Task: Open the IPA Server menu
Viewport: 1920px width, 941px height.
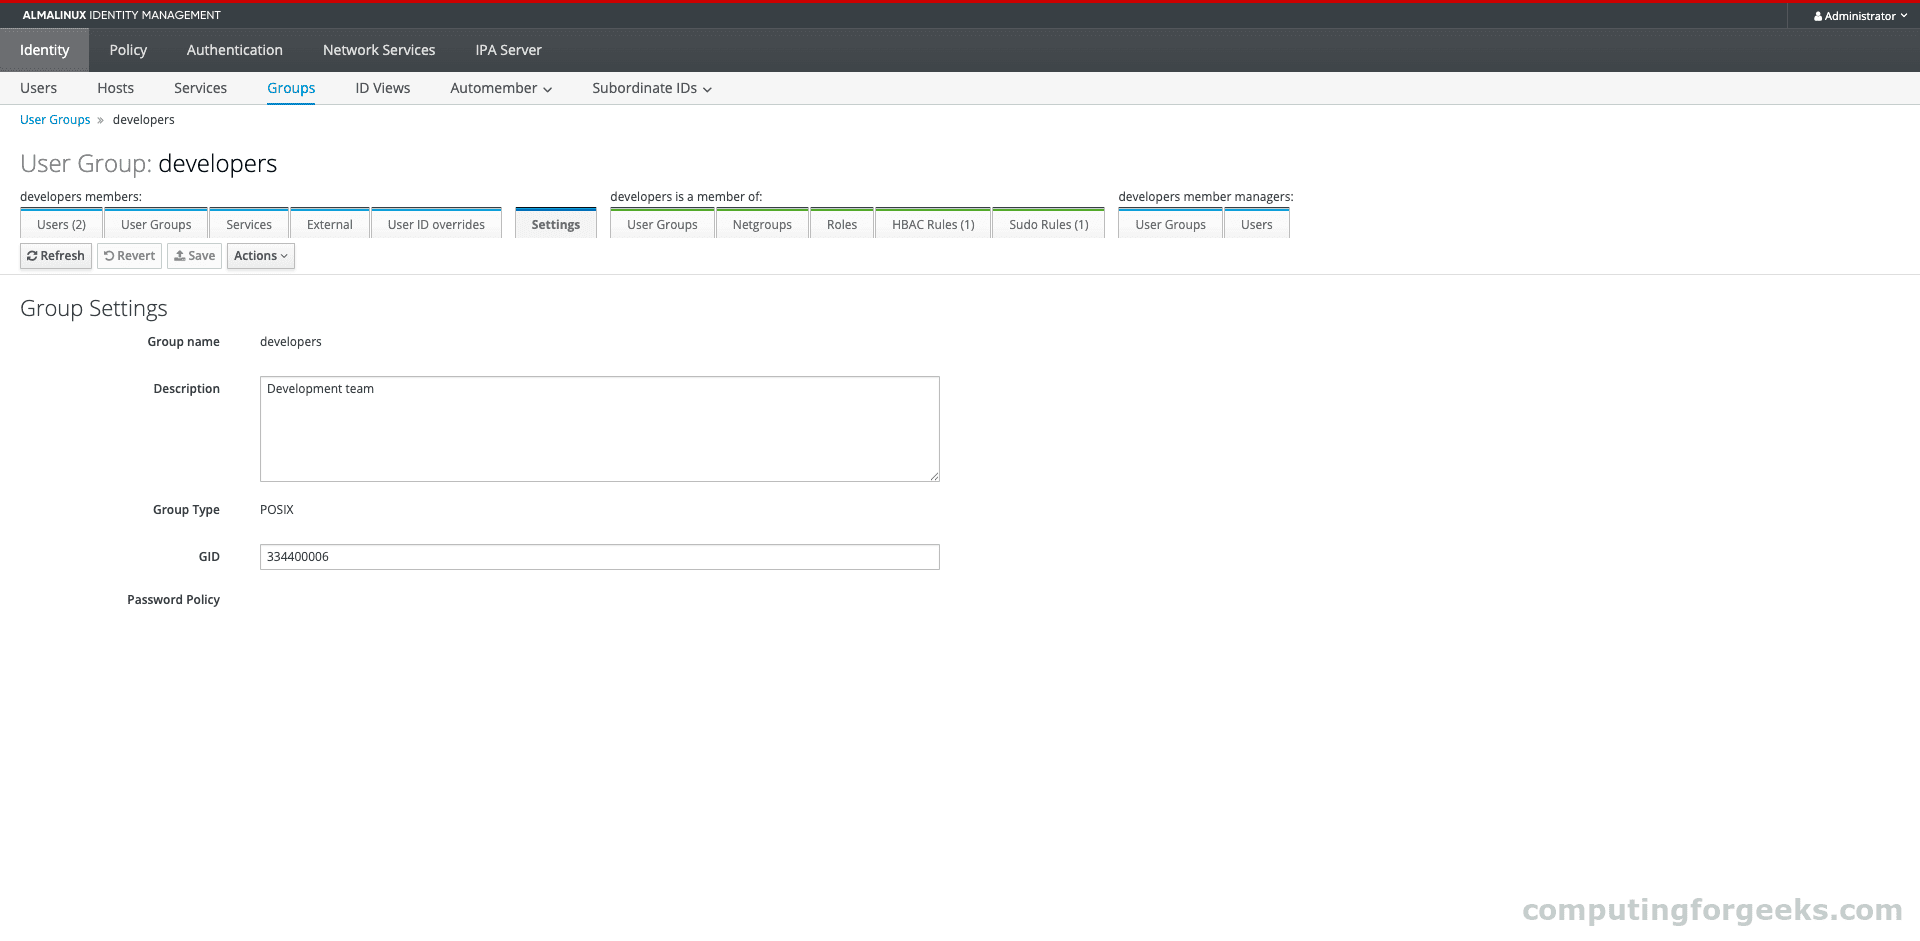Action: click(508, 50)
